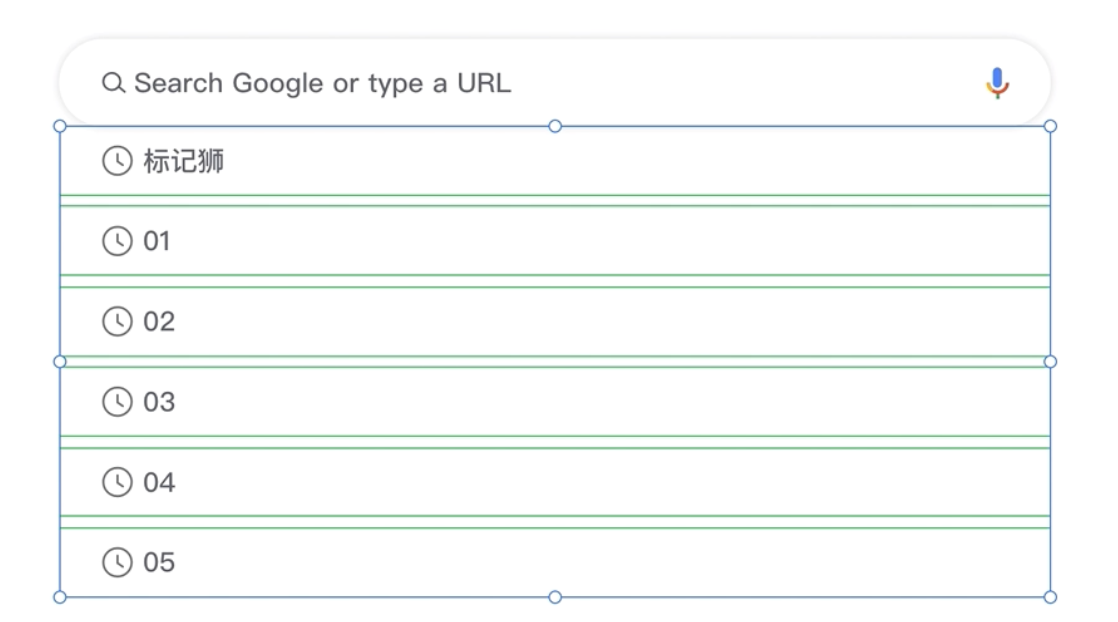Click the top-right selection handle

coord(1051,126)
